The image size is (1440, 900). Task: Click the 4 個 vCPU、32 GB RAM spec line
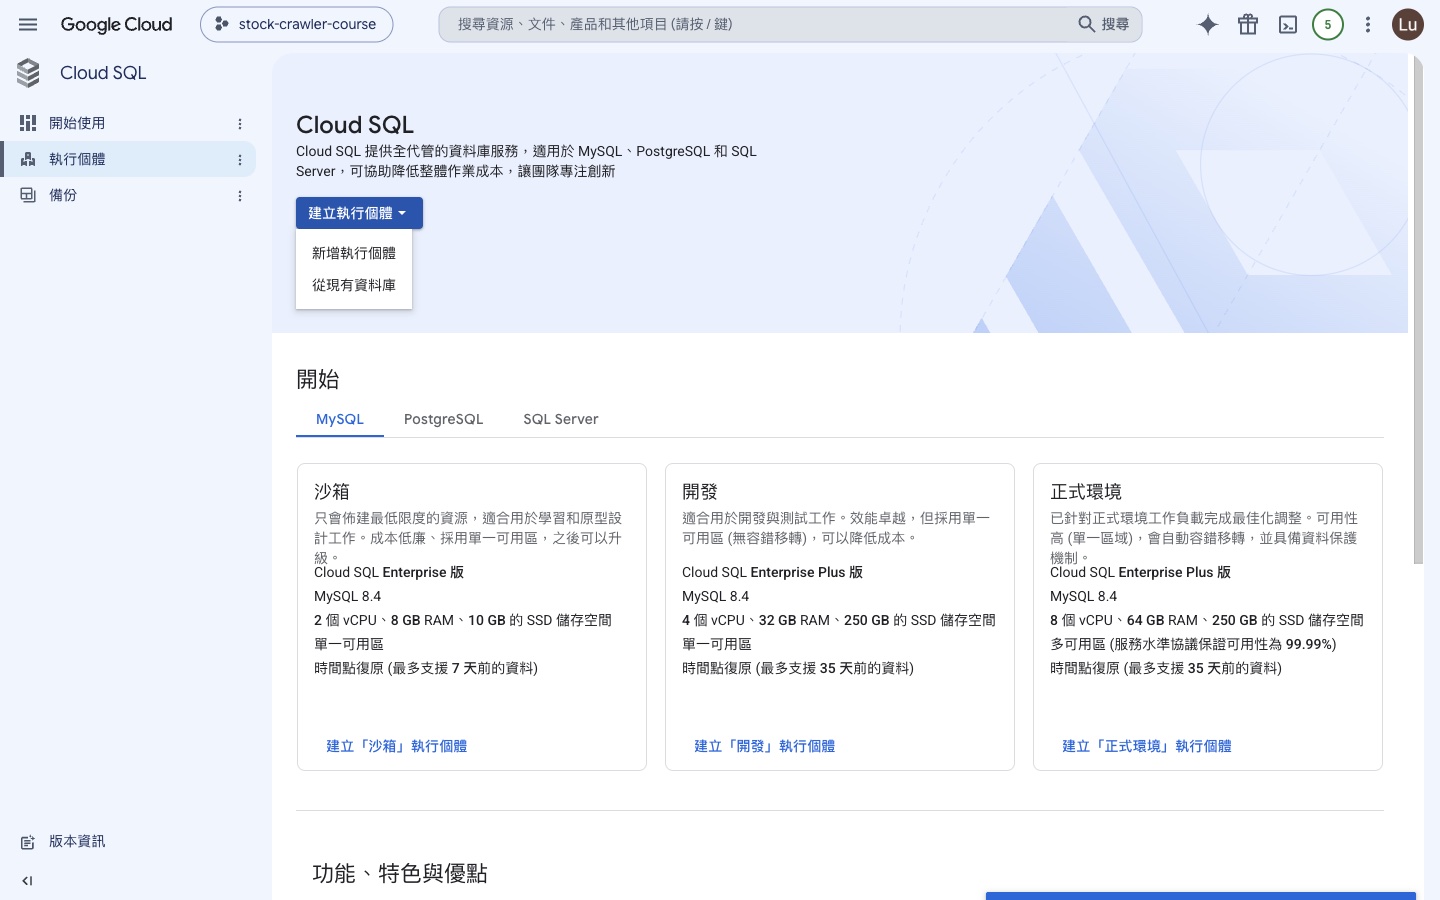(839, 620)
